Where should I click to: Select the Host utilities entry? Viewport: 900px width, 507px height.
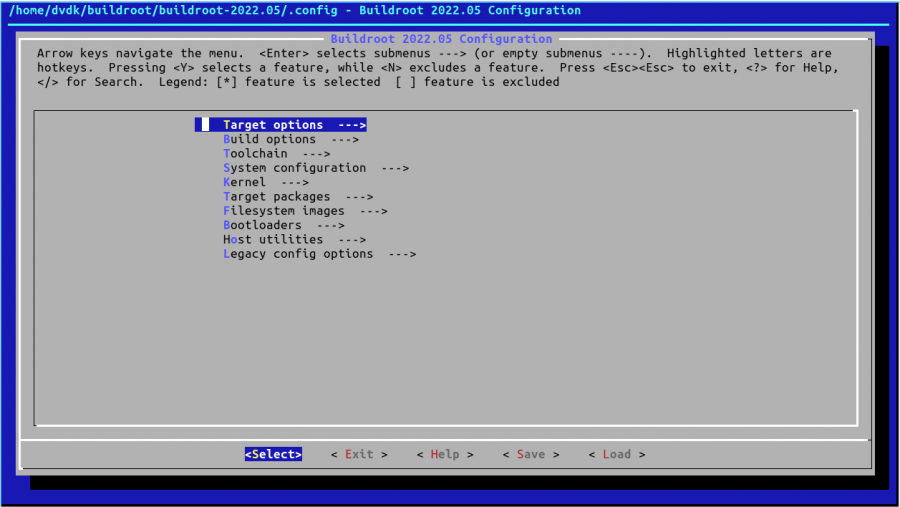pyautogui.click(x=273, y=240)
